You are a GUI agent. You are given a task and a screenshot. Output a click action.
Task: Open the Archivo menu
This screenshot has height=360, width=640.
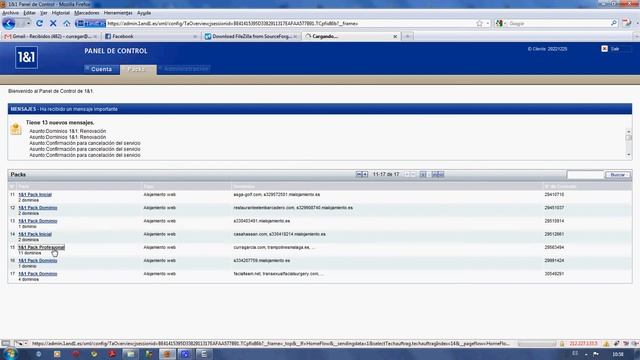11,13
